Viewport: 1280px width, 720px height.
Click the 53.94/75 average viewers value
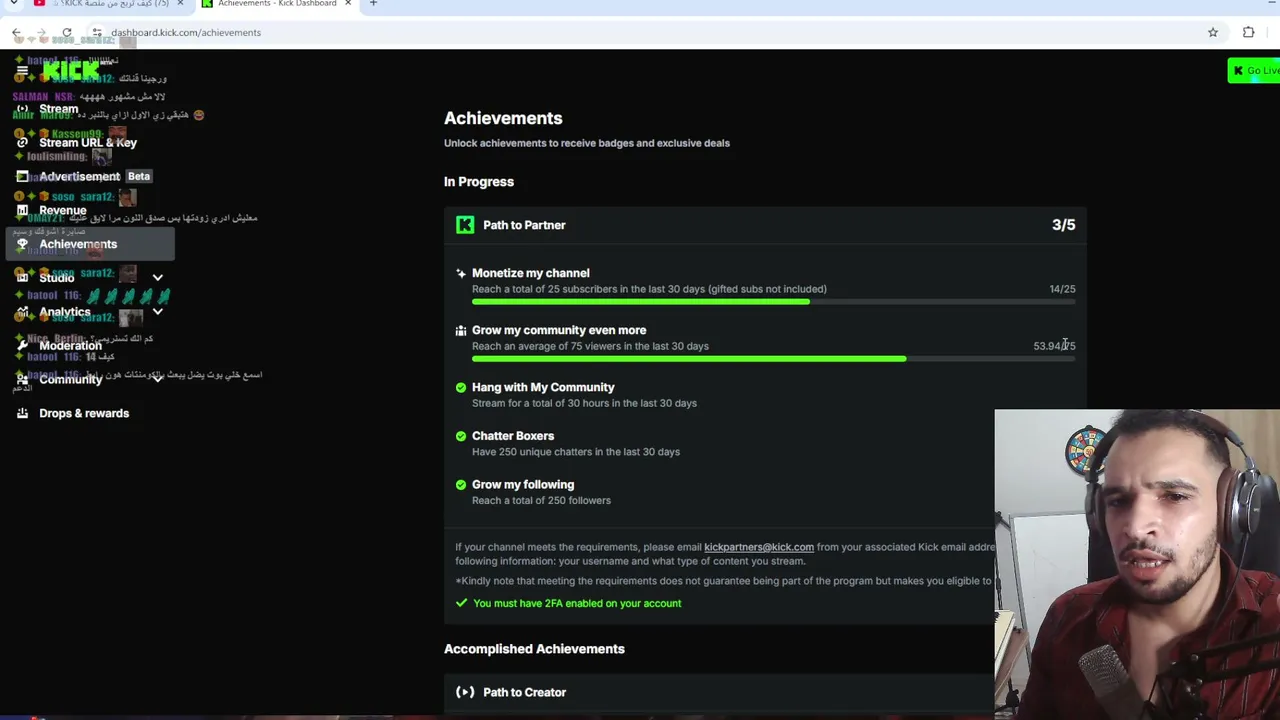coord(1054,346)
